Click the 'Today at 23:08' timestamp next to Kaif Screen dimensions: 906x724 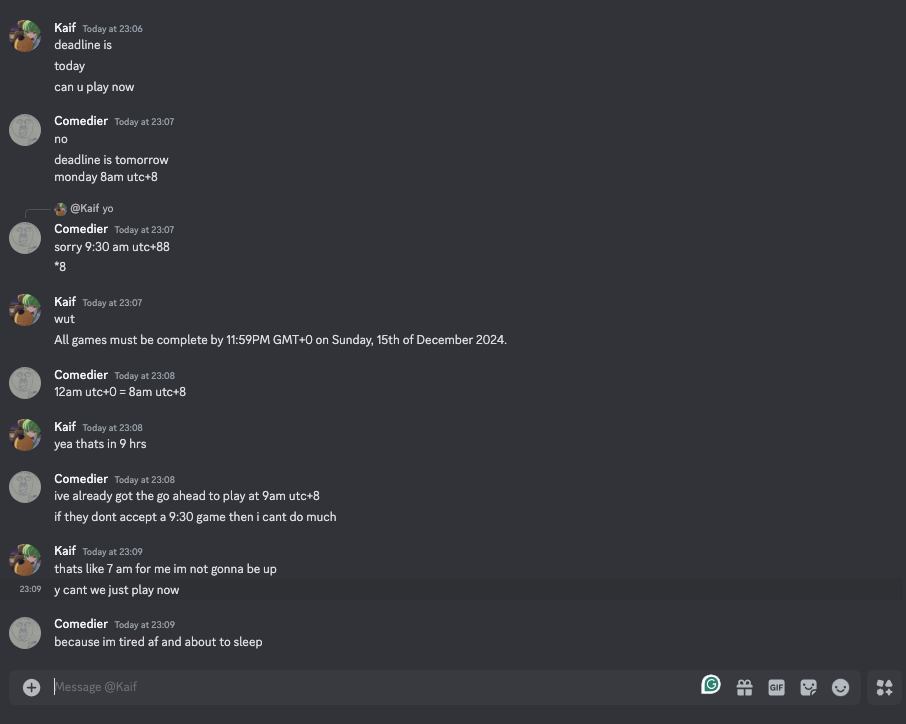[x=112, y=428]
